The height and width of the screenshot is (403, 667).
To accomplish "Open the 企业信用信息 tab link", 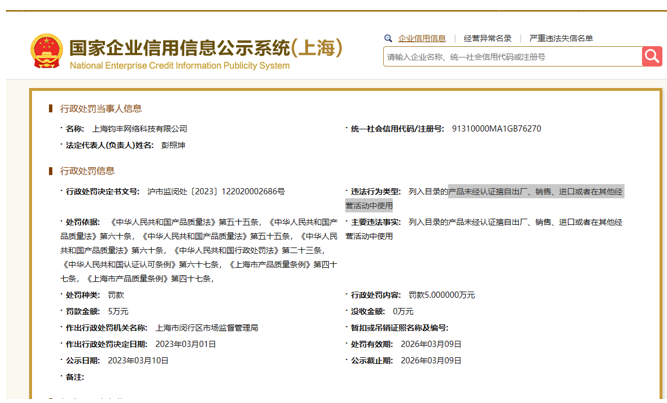I will (x=422, y=38).
